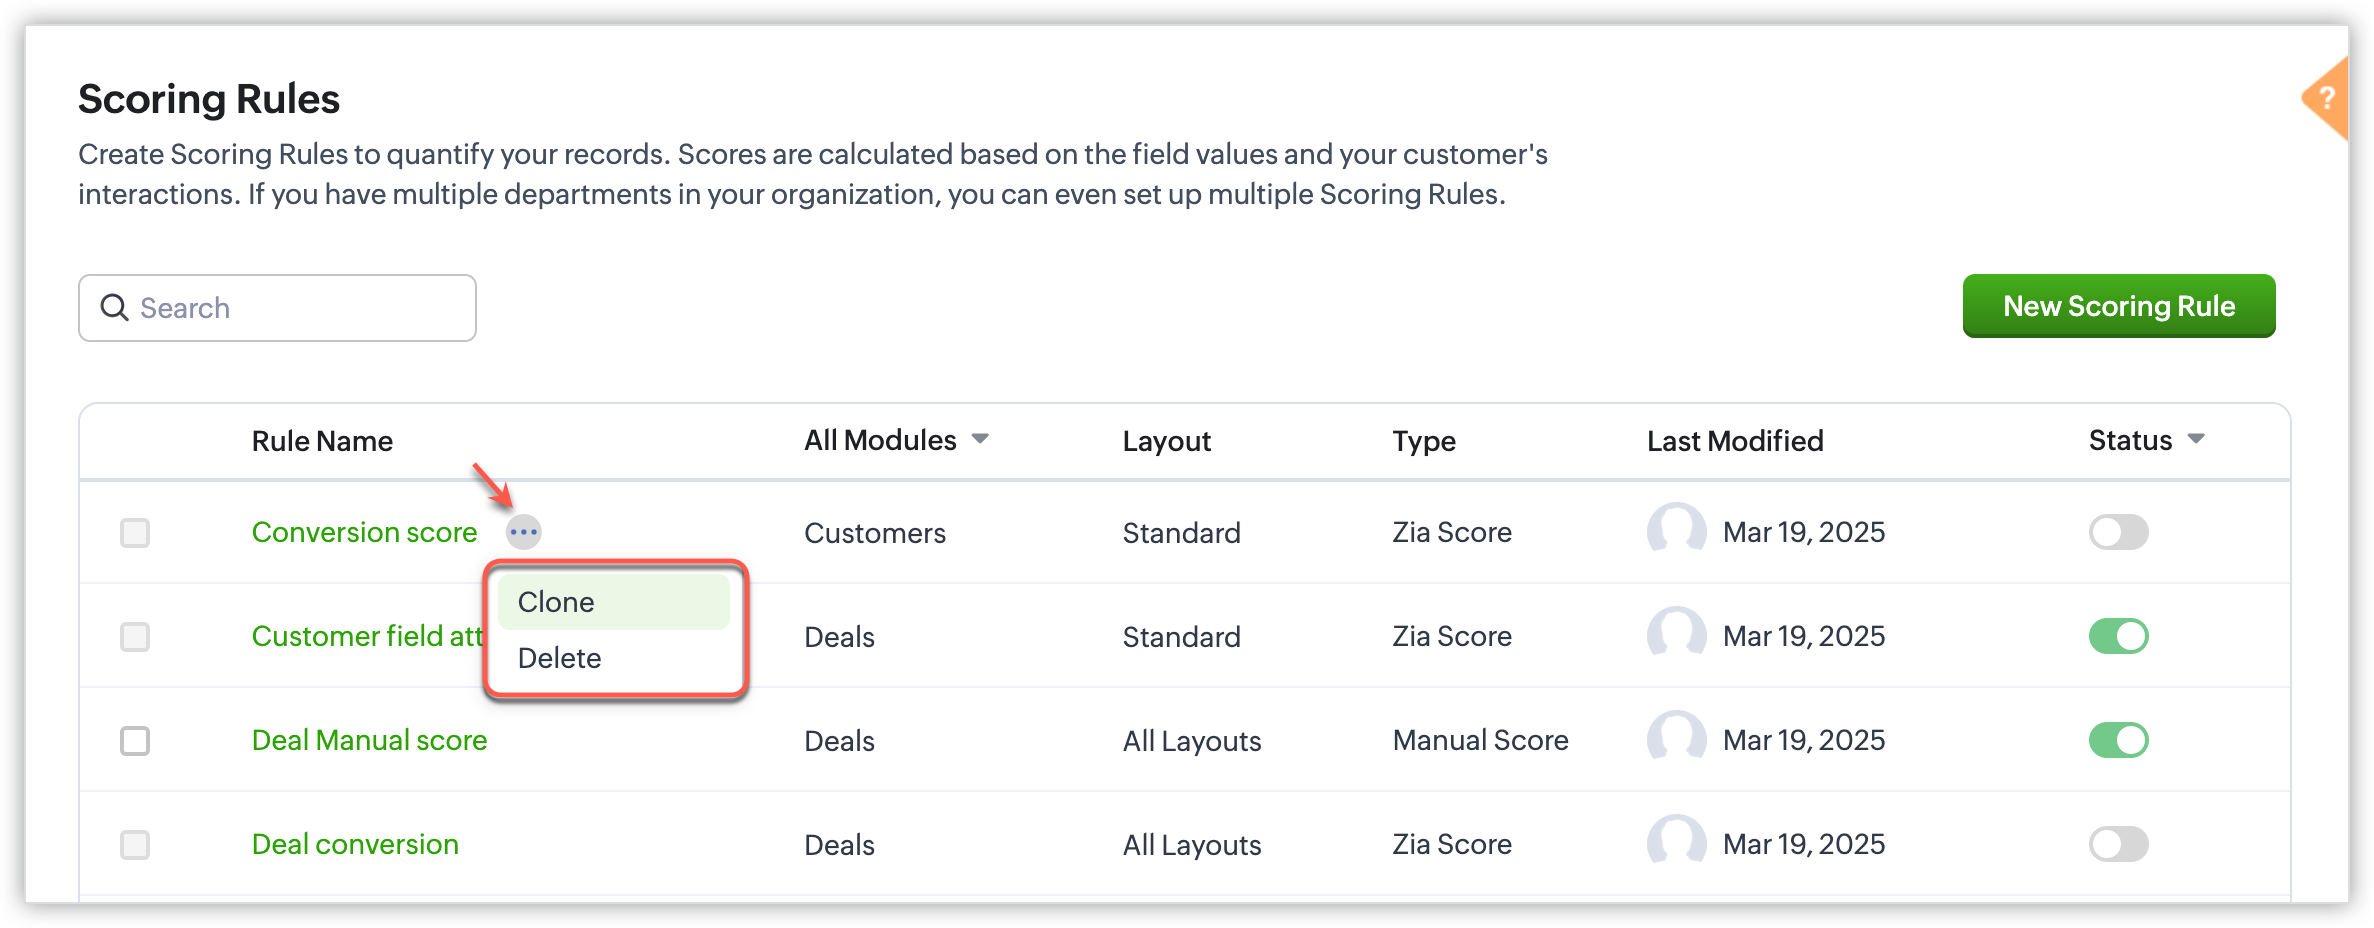The width and height of the screenshot is (2374, 928).
Task: Click the user avatar in Deal conversion row
Action: click(x=1676, y=842)
